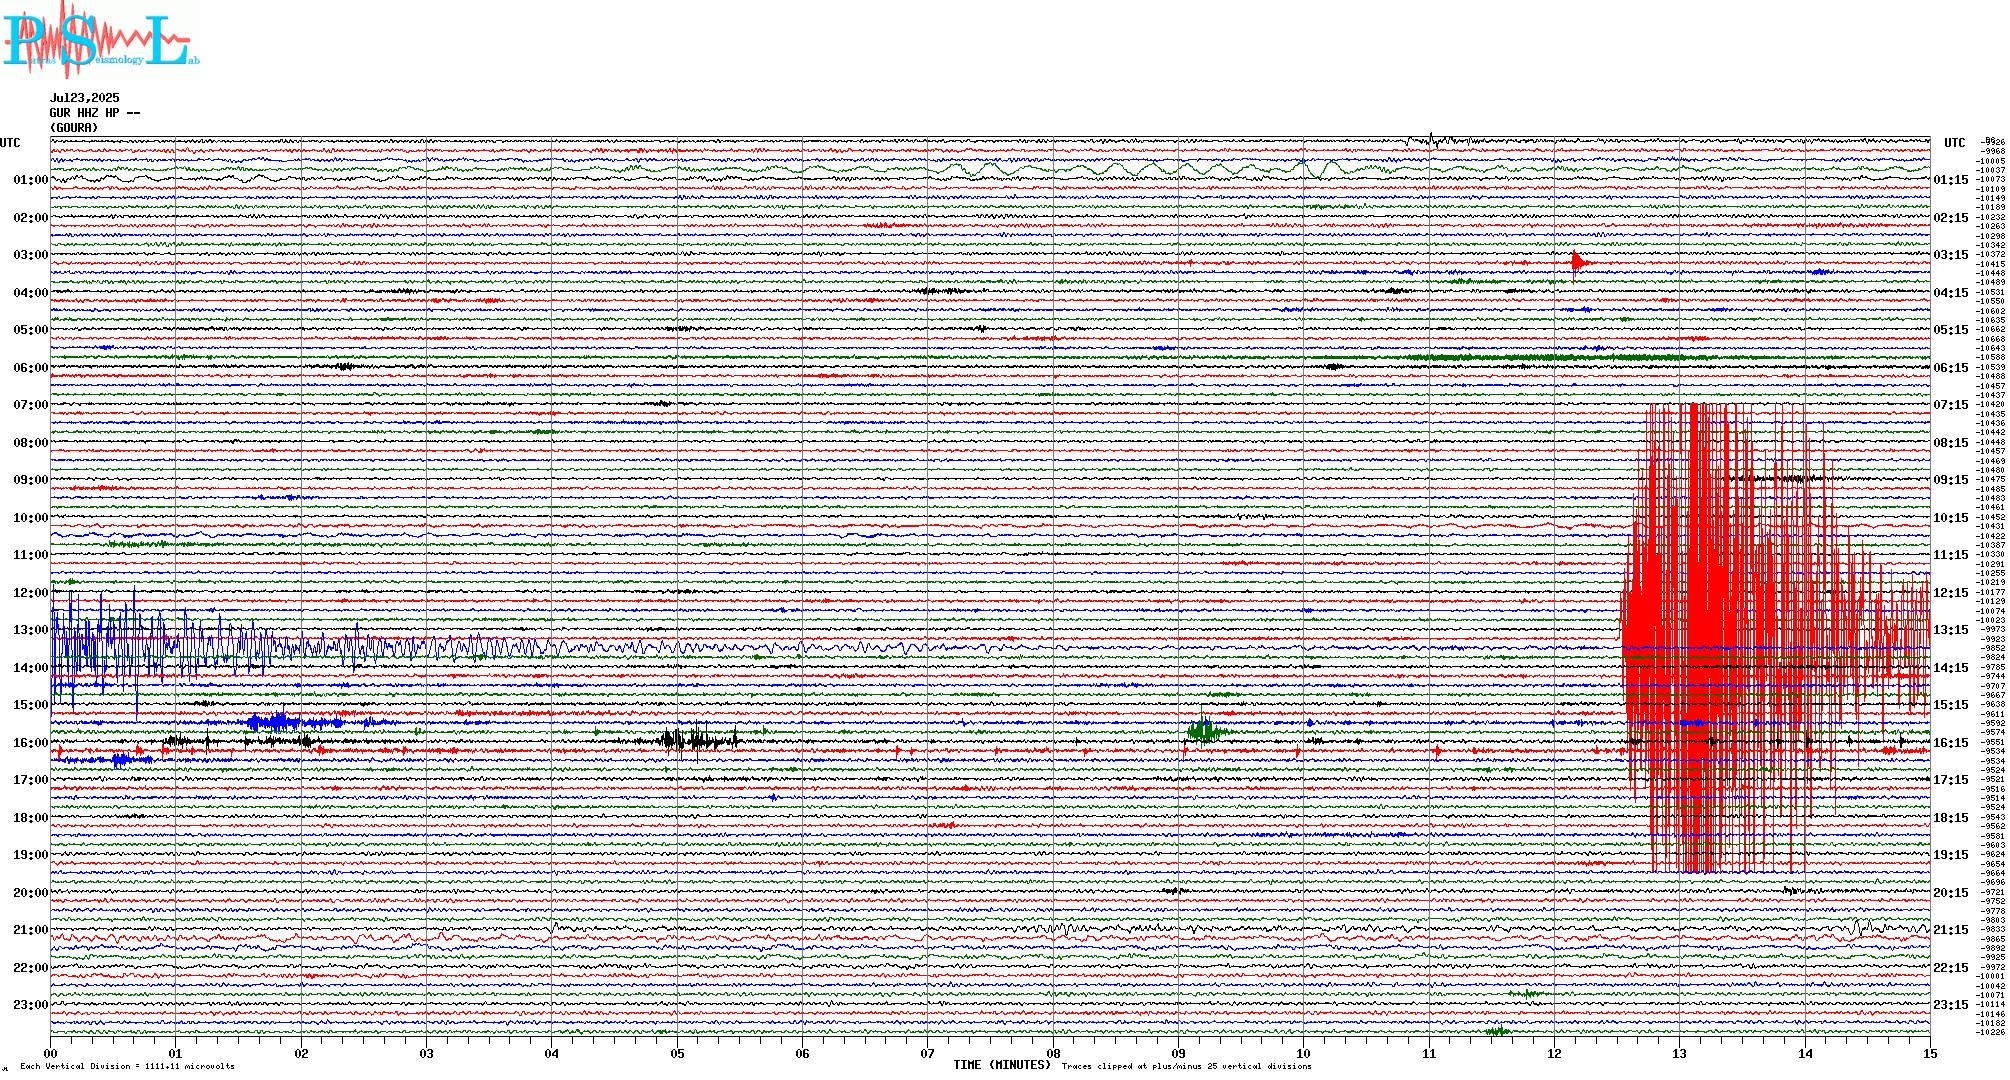Click the station name (GOURA)
The height and width of the screenshot is (1080, 2010).
(74, 128)
